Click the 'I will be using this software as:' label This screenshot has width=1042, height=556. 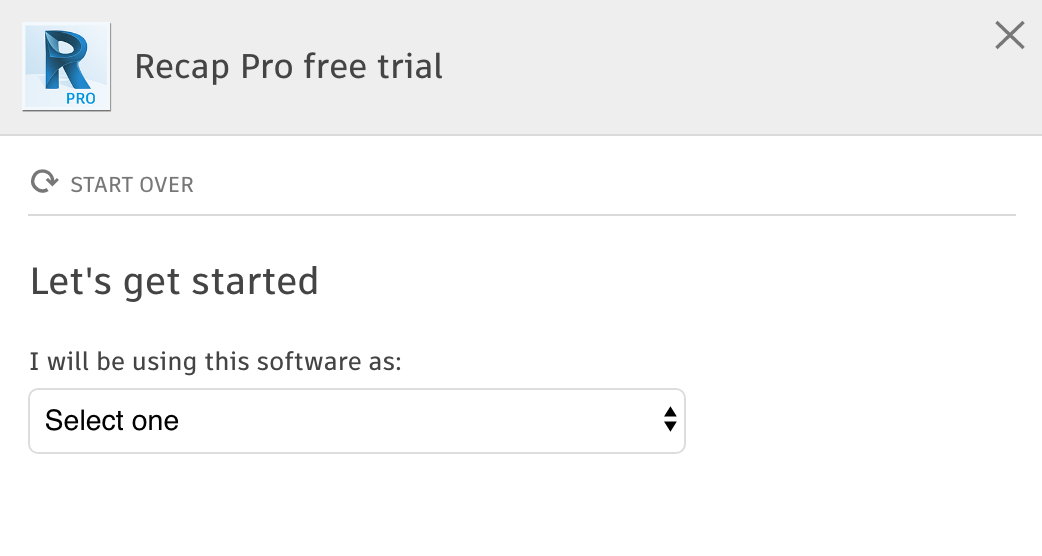pos(215,361)
